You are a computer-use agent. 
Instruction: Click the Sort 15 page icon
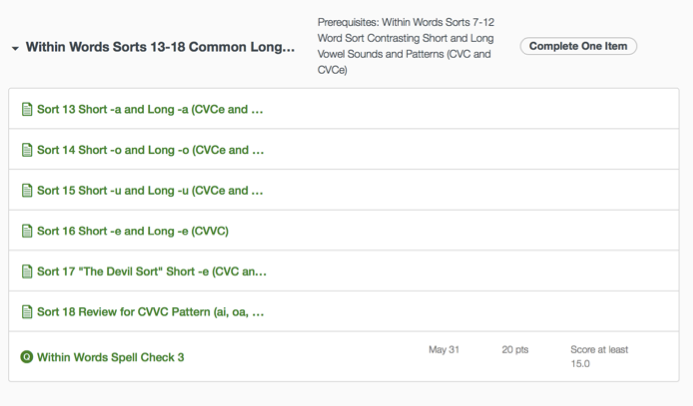27,190
